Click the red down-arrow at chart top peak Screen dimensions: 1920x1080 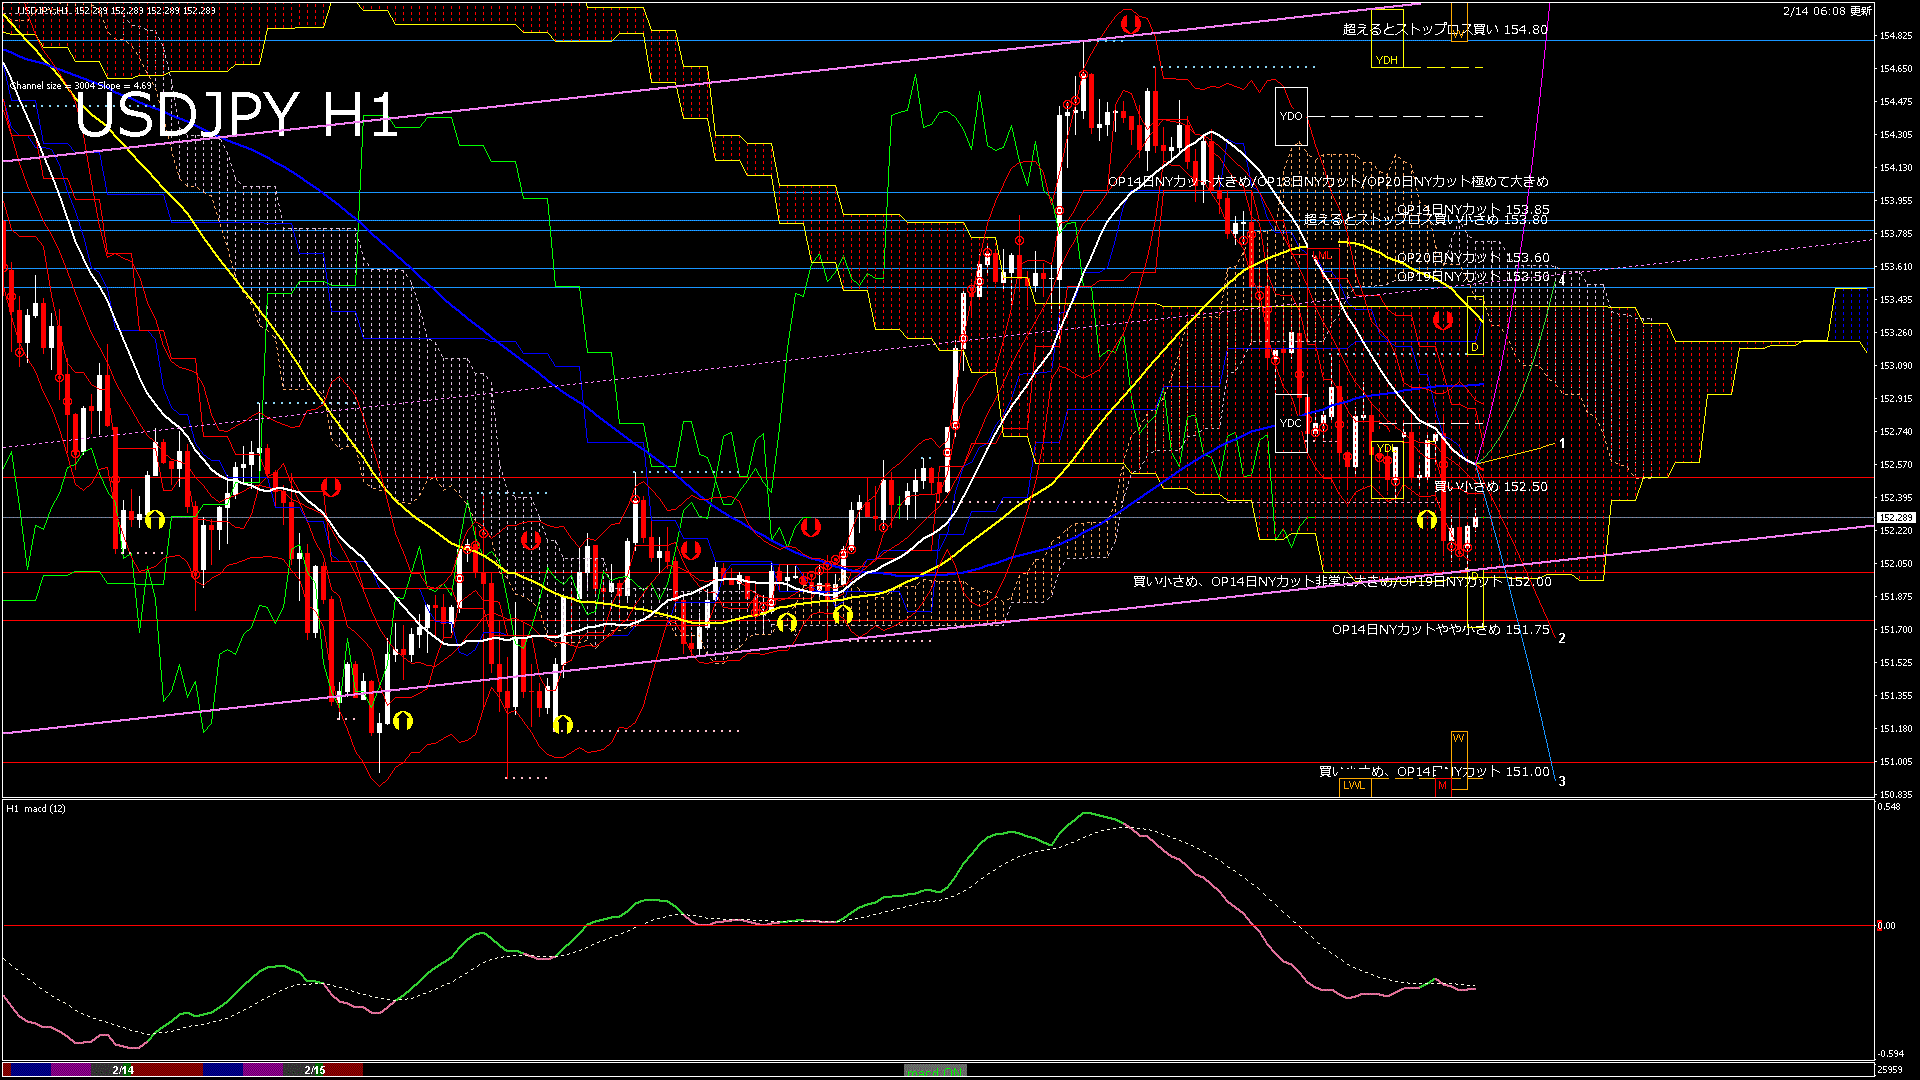tap(1130, 23)
